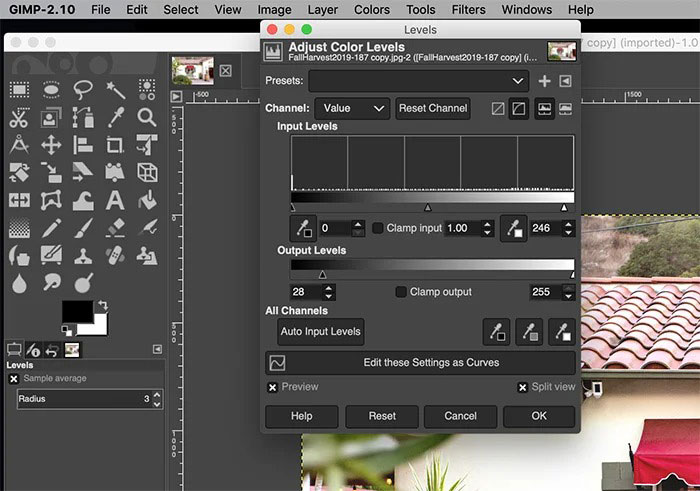Select the Zoom magnifier tool
700x491 pixels.
point(147,118)
